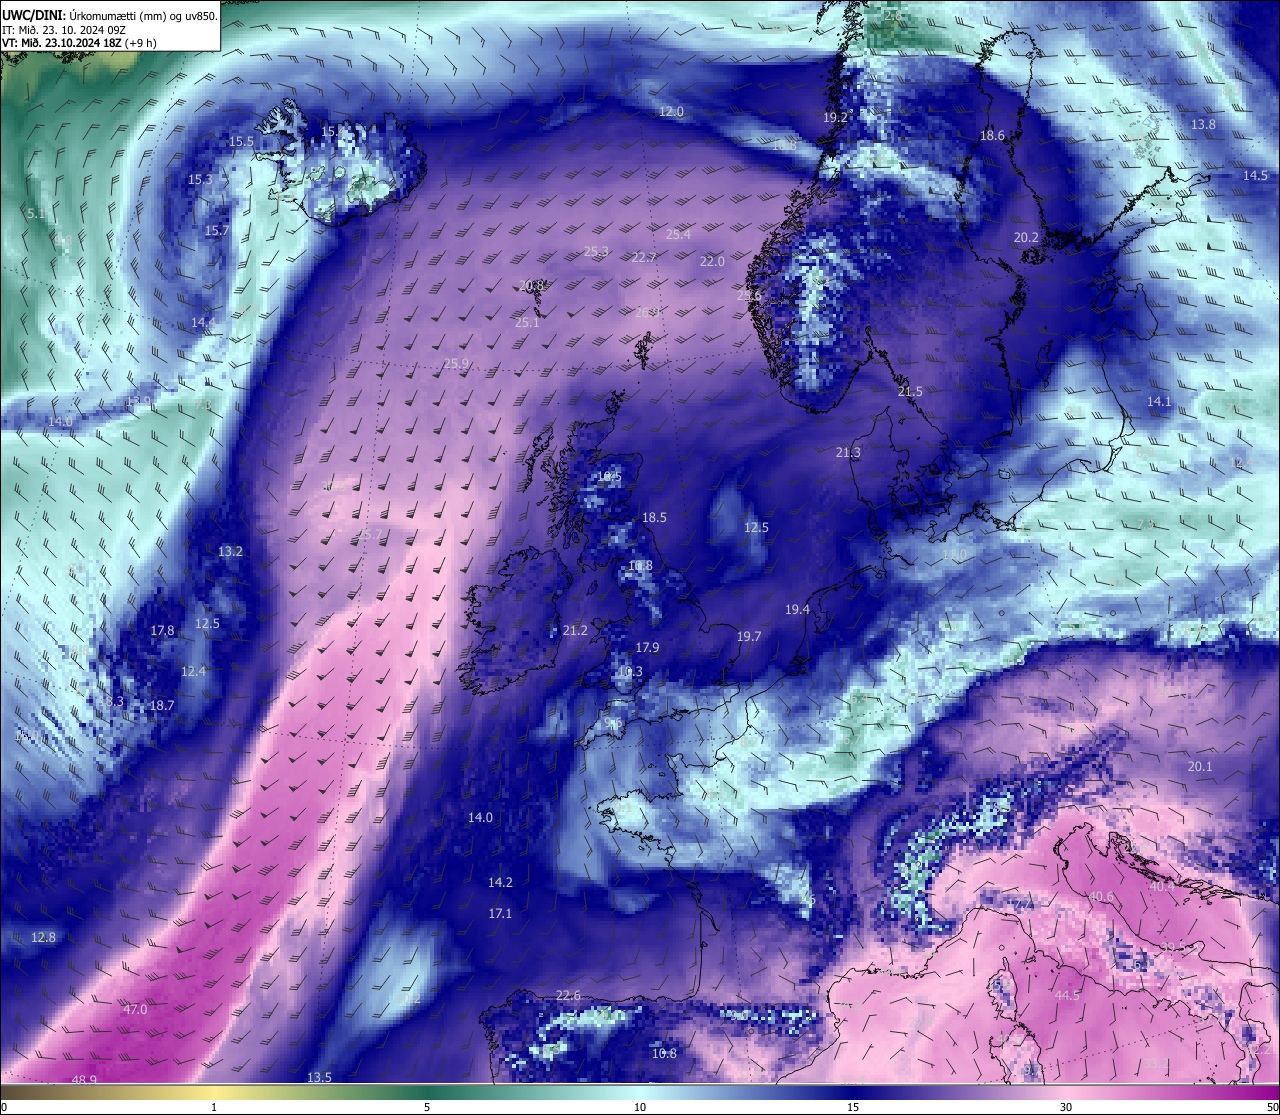
Task: Click the 18.6 value over northern Sweden
Action: pyautogui.click(x=992, y=136)
